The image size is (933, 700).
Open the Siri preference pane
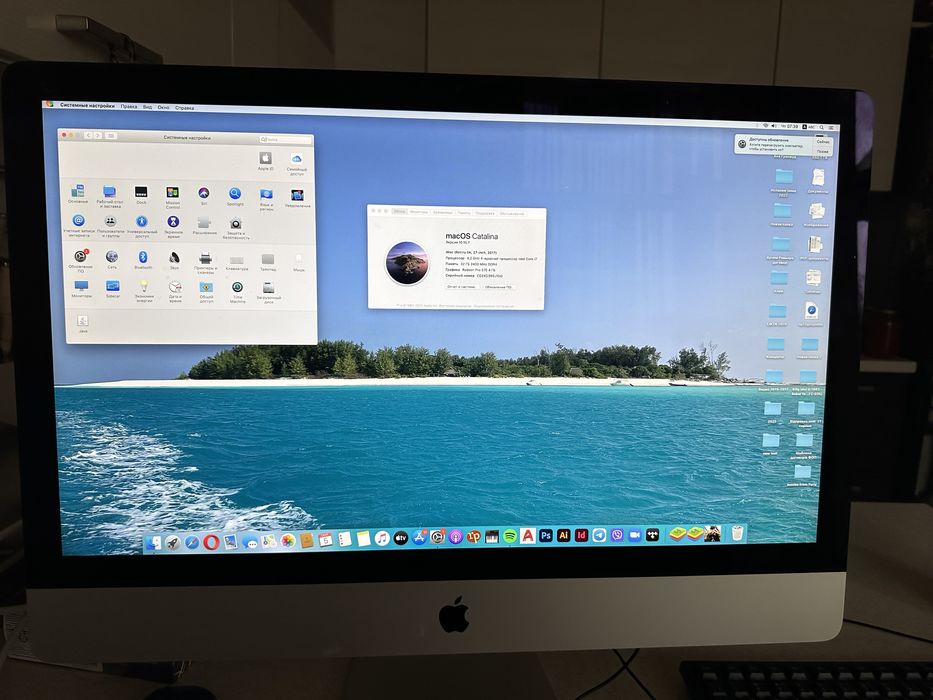click(x=204, y=193)
